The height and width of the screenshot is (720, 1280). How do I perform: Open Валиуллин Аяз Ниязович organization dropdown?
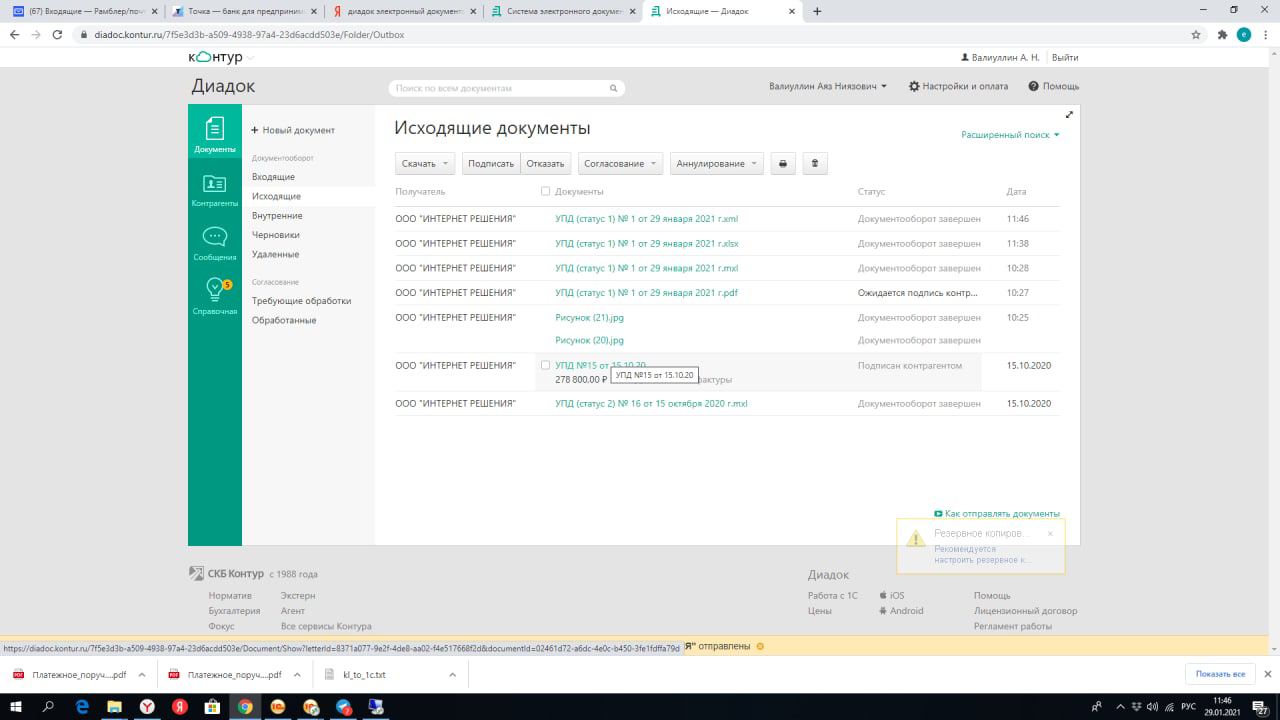point(828,87)
